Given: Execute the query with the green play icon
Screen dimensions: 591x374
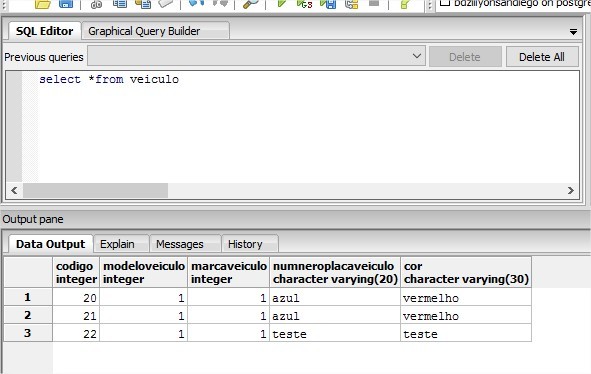Looking at the screenshot, I should (x=282, y=3).
